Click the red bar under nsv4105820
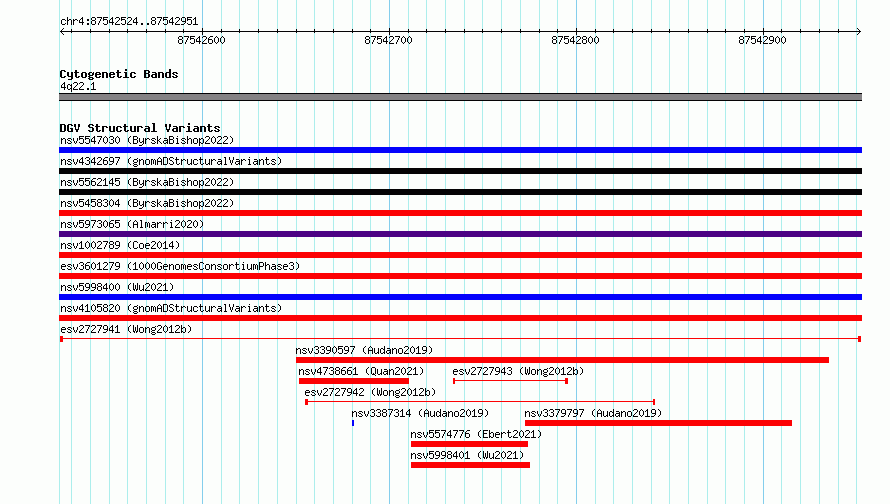 tap(460, 318)
